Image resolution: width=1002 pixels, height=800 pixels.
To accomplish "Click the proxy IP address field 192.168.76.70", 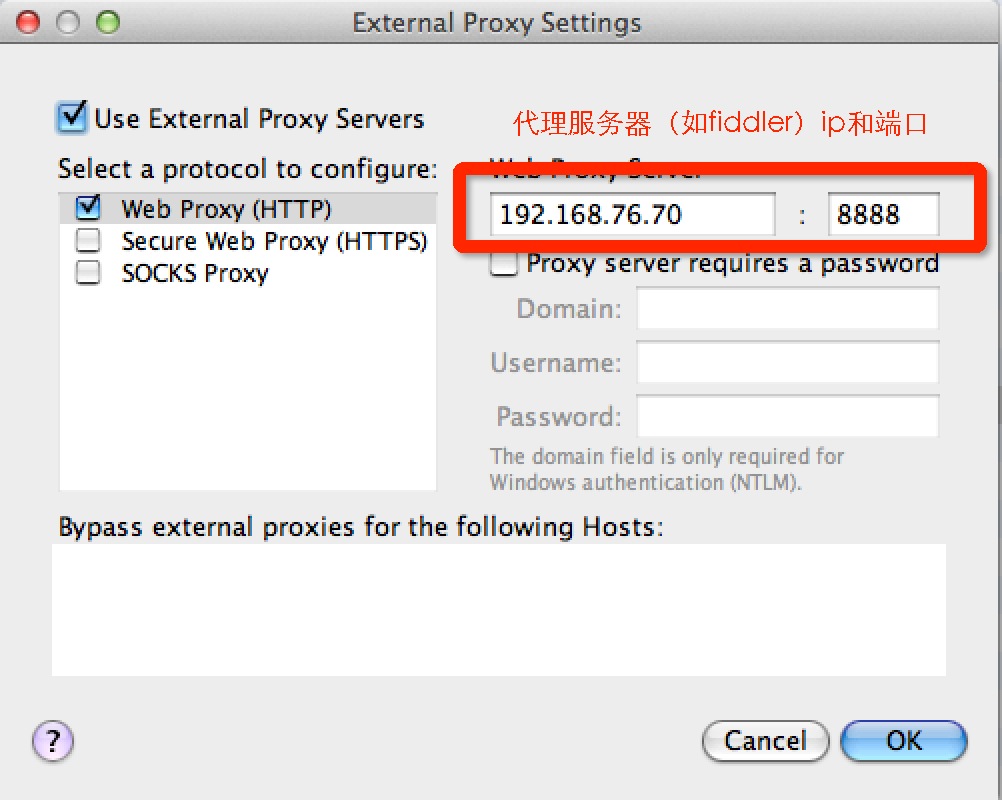I will click(633, 214).
